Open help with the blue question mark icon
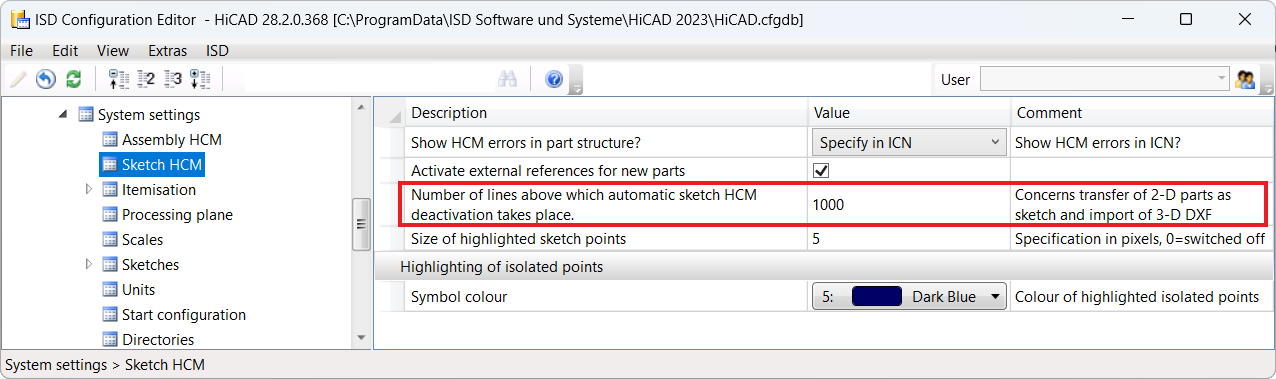 (x=554, y=79)
